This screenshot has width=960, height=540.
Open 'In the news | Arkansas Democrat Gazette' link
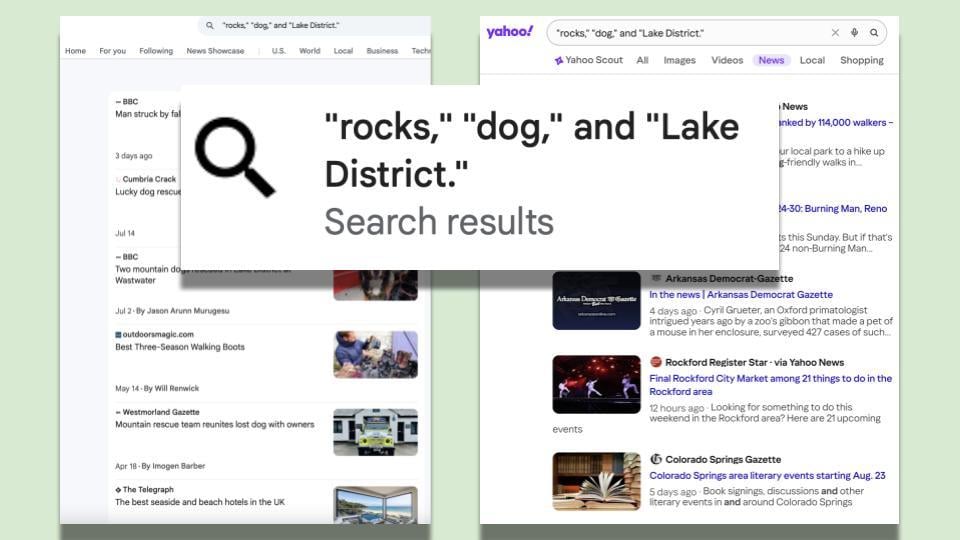click(741, 294)
